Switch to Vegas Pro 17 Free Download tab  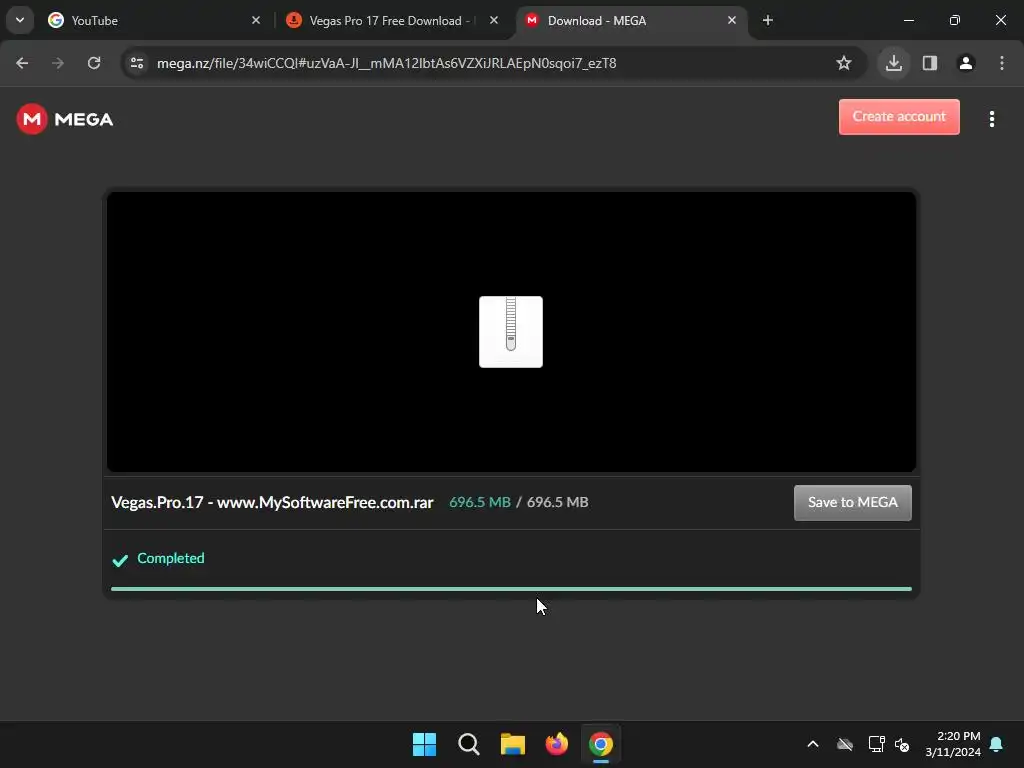pos(392,20)
